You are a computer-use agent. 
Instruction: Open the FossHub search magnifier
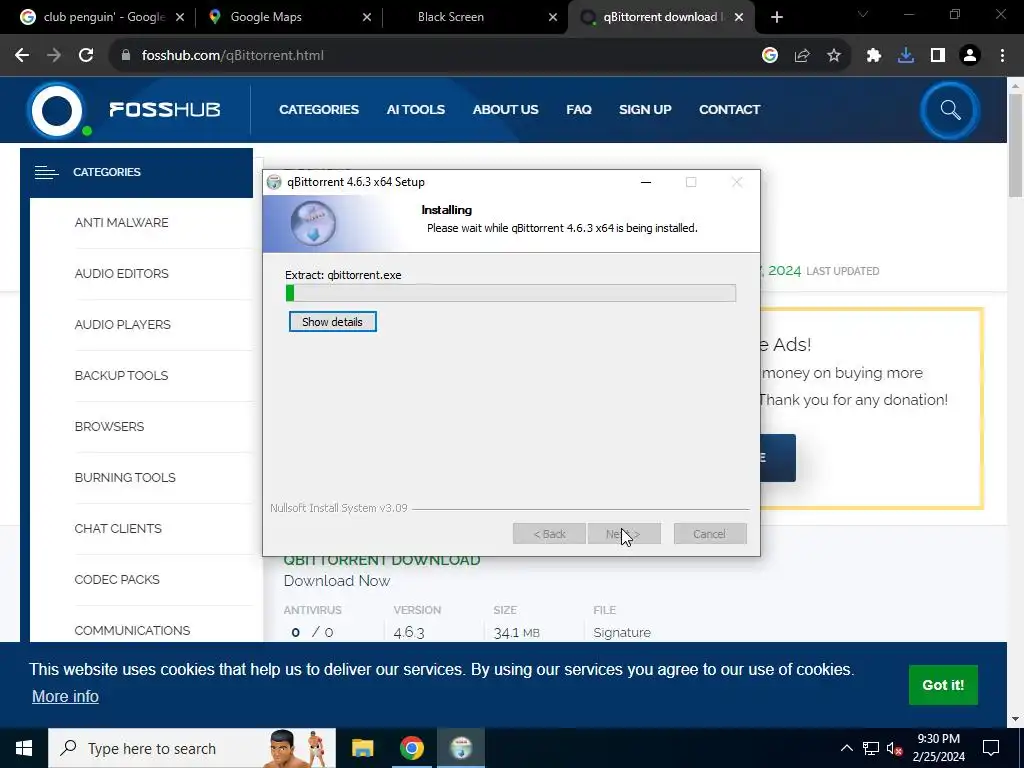coord(950,110)
